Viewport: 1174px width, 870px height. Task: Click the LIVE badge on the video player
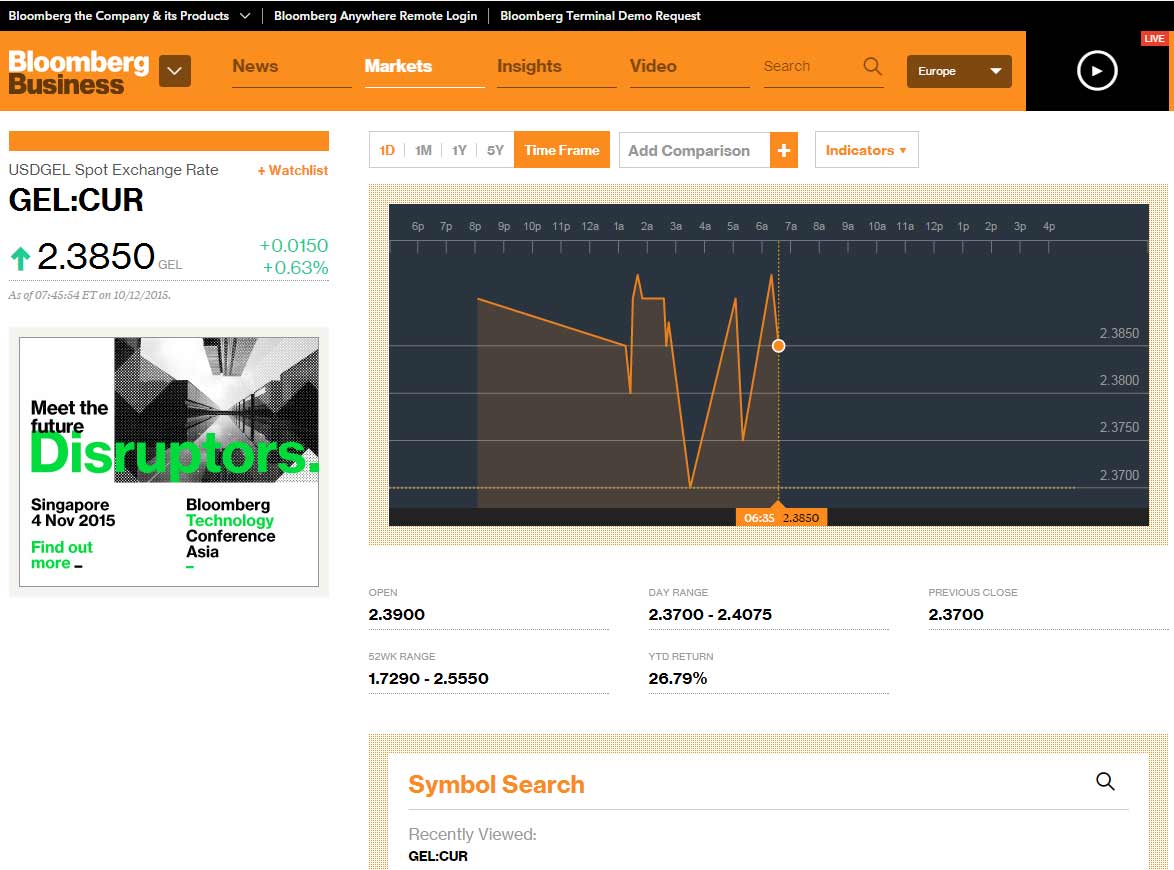[x=1155, y=38]
